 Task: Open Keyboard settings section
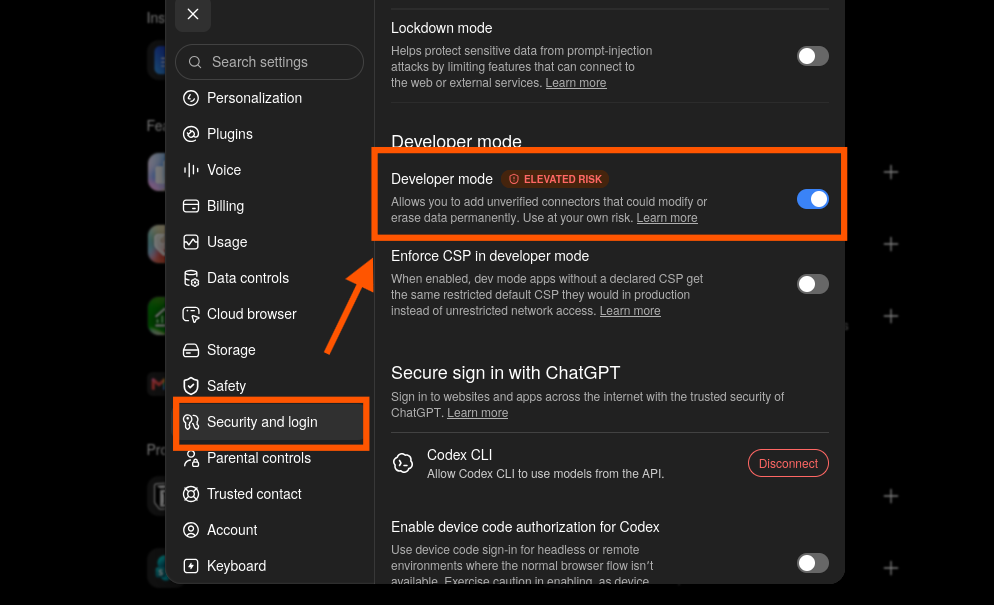(269, 566)
